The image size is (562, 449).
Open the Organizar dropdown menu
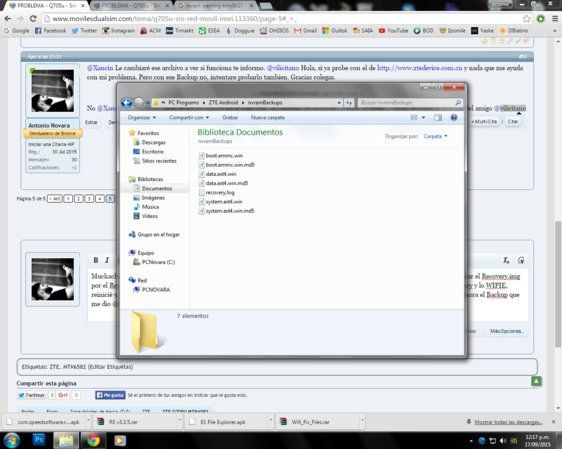(142, 118)
